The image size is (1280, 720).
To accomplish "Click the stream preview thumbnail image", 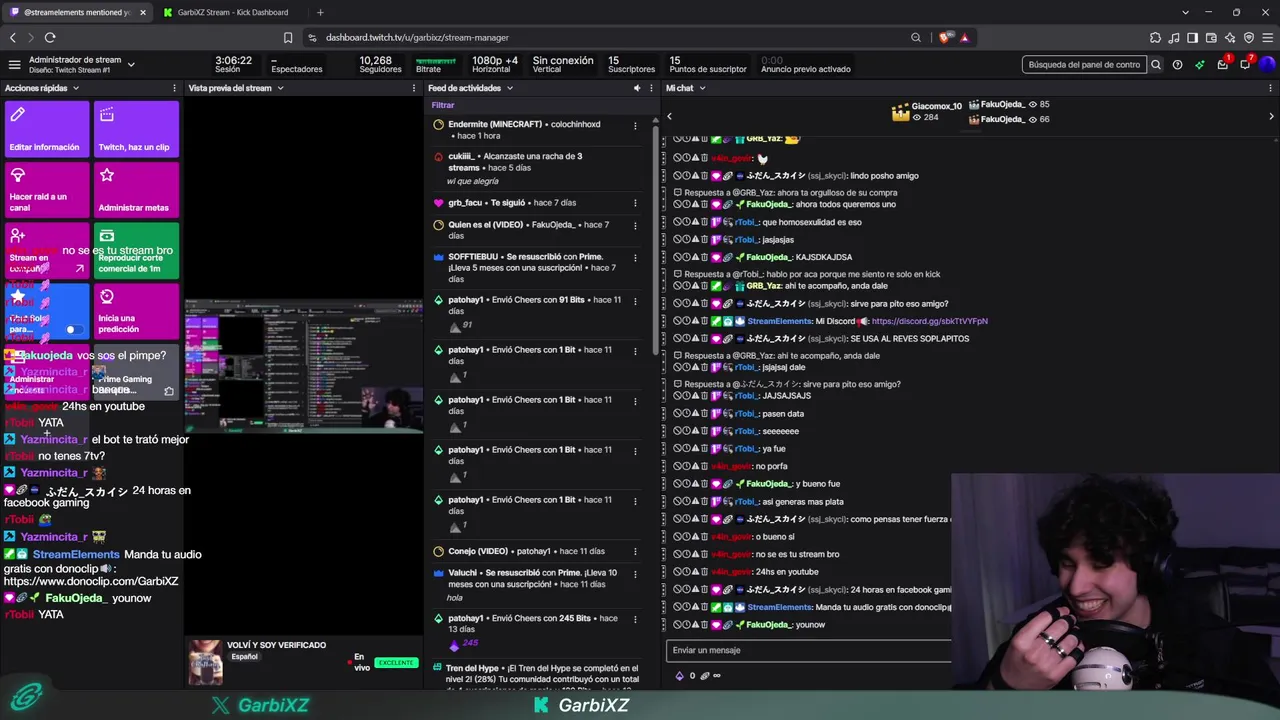I will (x=303, y=366).
